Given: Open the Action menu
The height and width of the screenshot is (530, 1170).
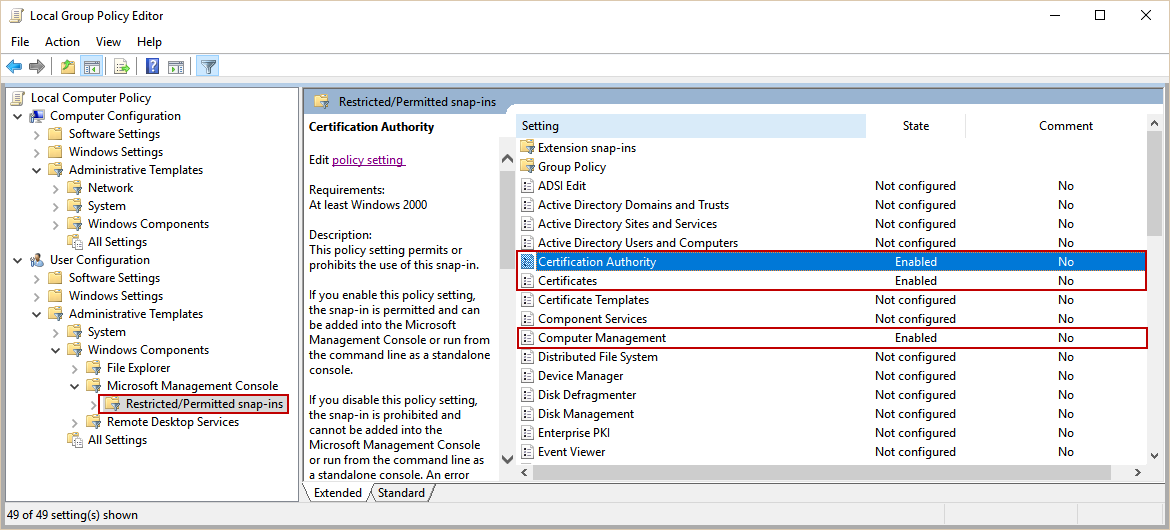Looking at the screenshot, I should tap(62, 42).
